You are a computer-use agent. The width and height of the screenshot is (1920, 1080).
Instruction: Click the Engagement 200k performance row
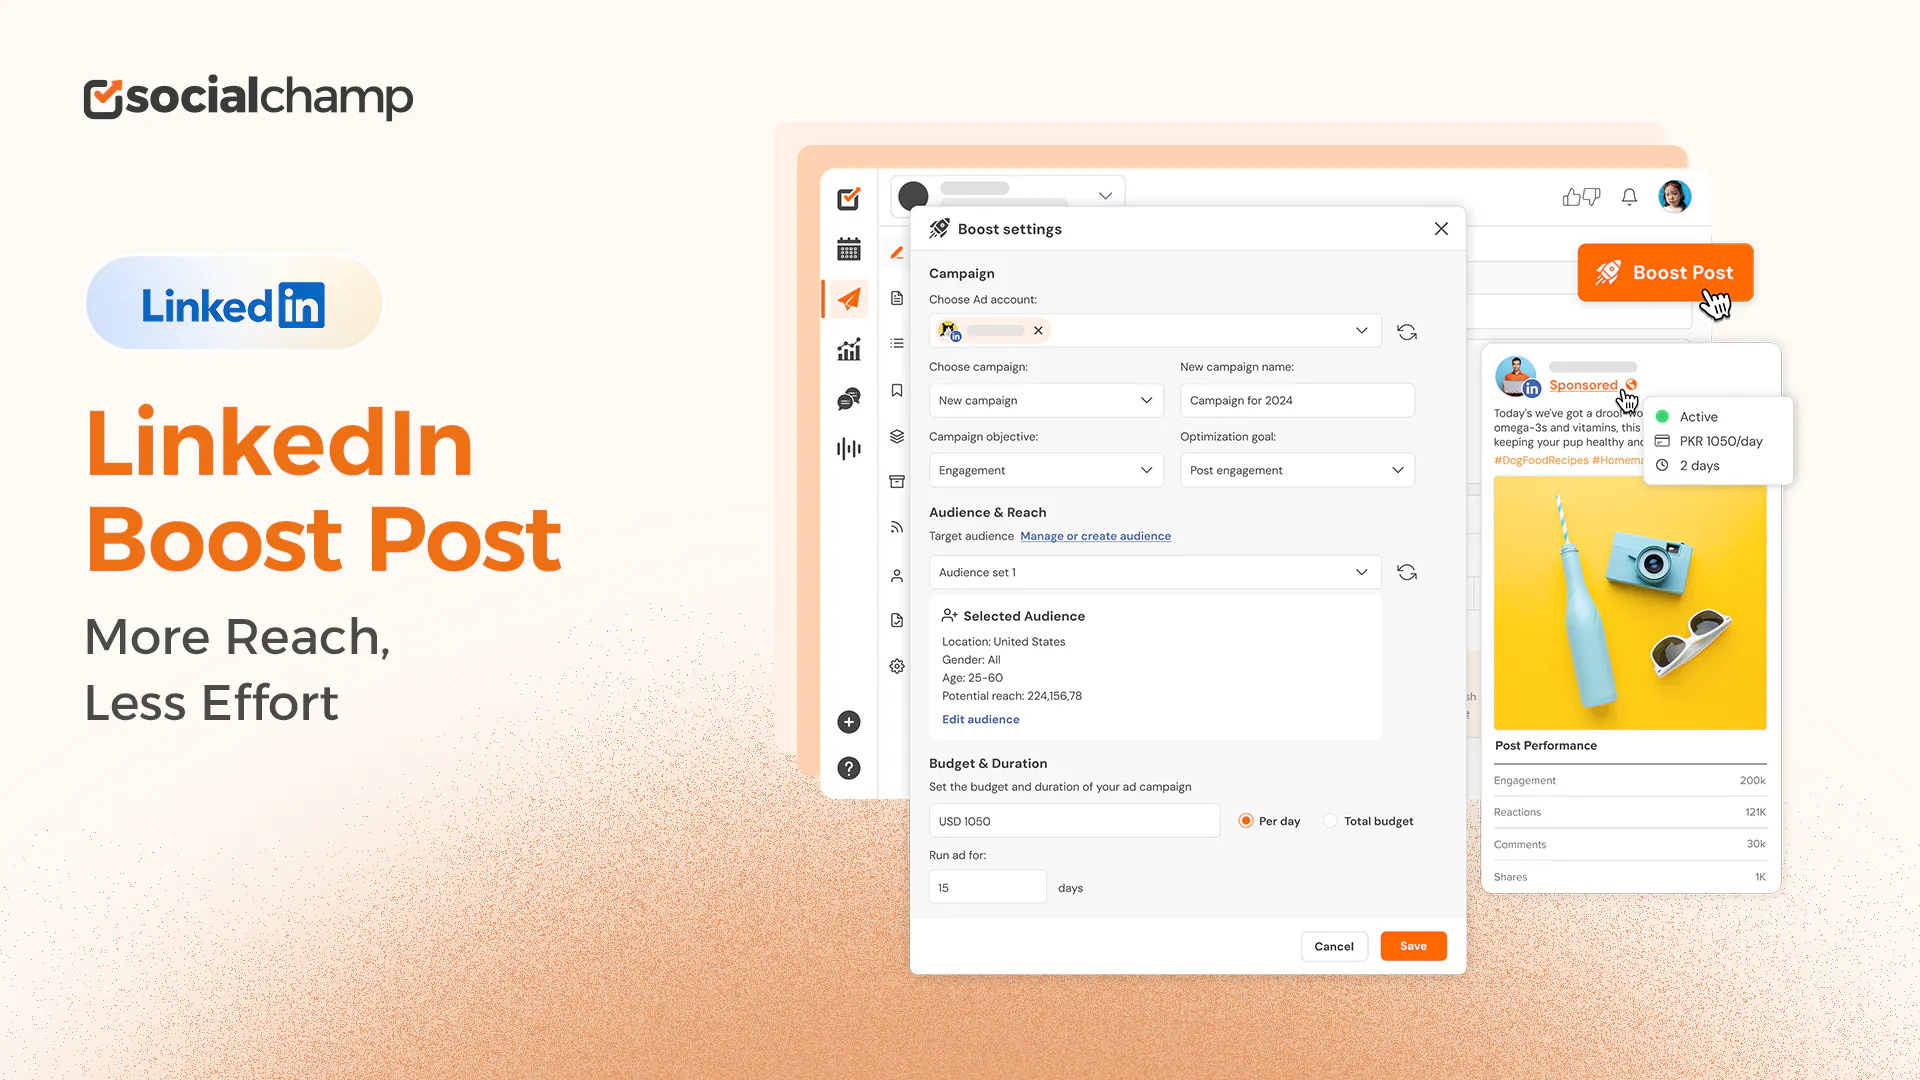click(1630, 781)
